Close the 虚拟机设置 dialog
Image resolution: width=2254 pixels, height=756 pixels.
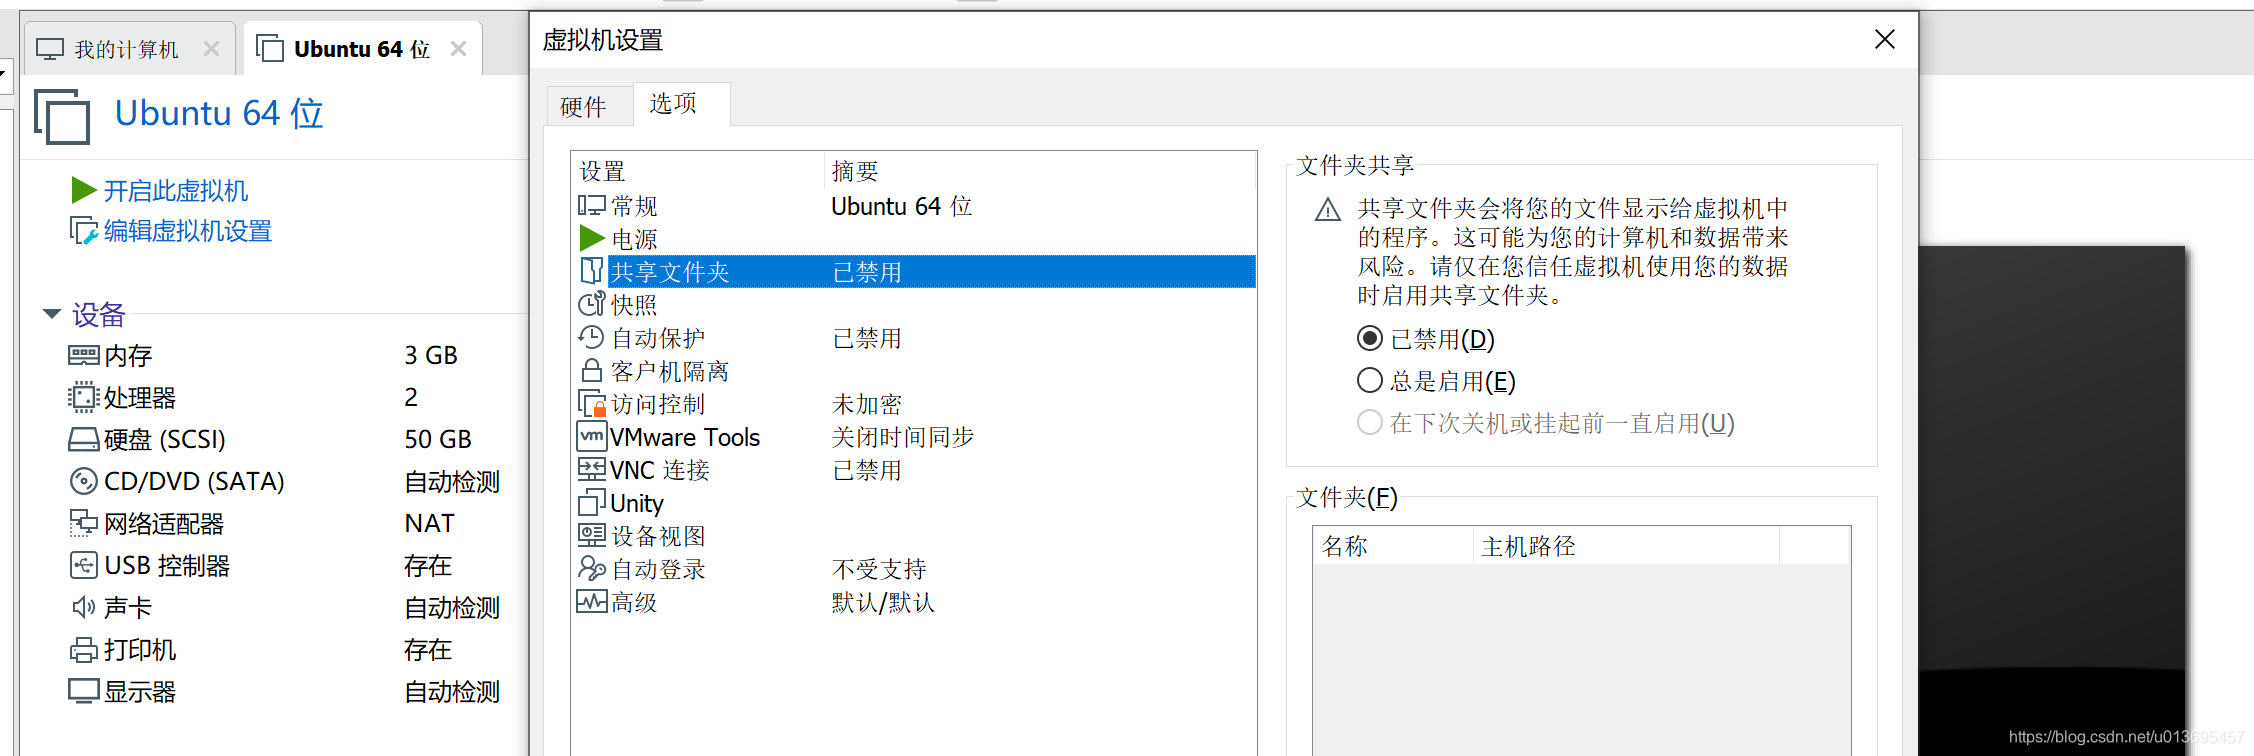1885,39
